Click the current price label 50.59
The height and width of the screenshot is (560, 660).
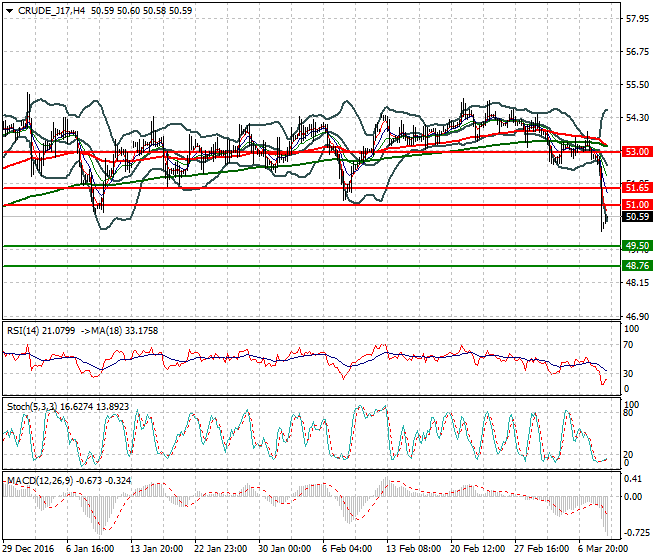point(637,217)
